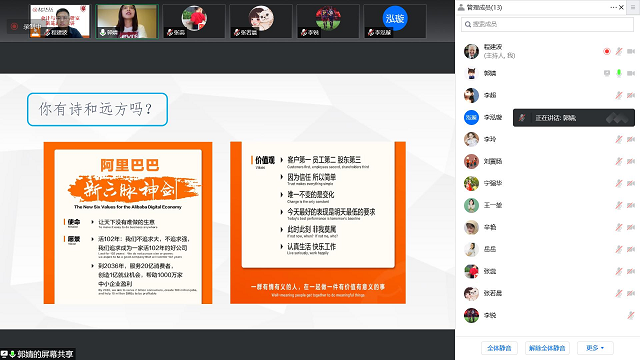Click the 正在讲话 speaking tooltip text
This screenshot has width=640, height=360.
(556, 118)
